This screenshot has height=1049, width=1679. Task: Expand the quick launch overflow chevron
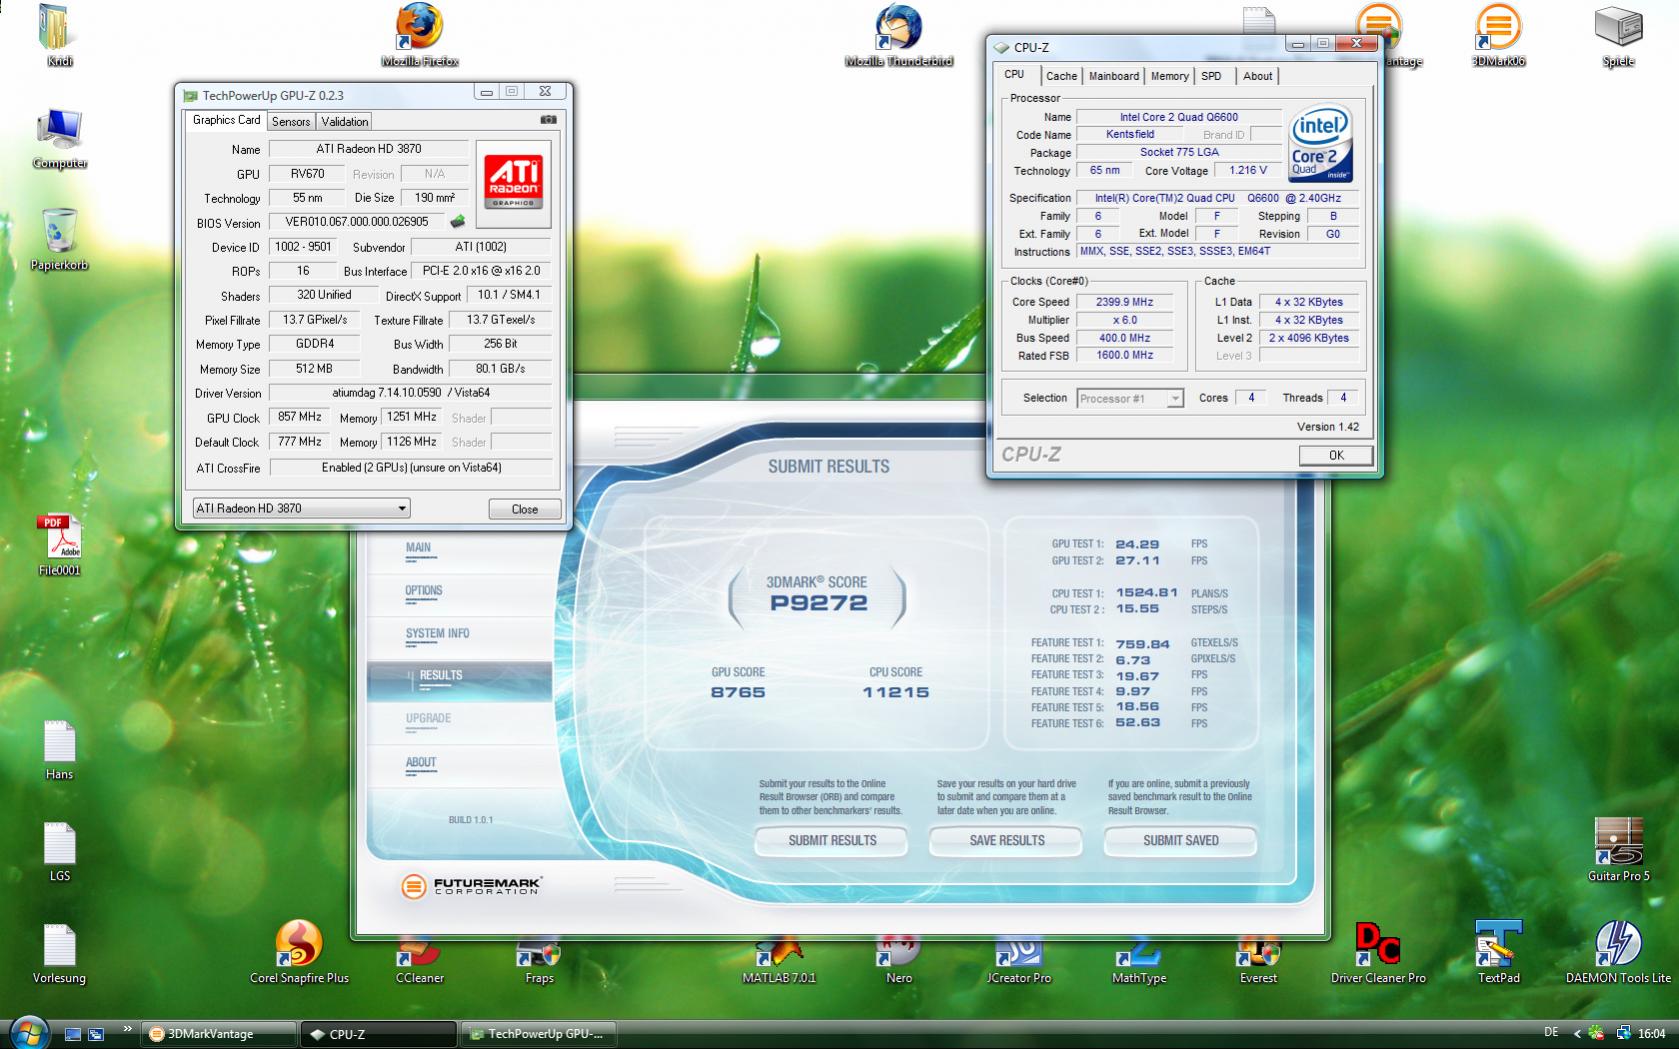pos(127,1028)
